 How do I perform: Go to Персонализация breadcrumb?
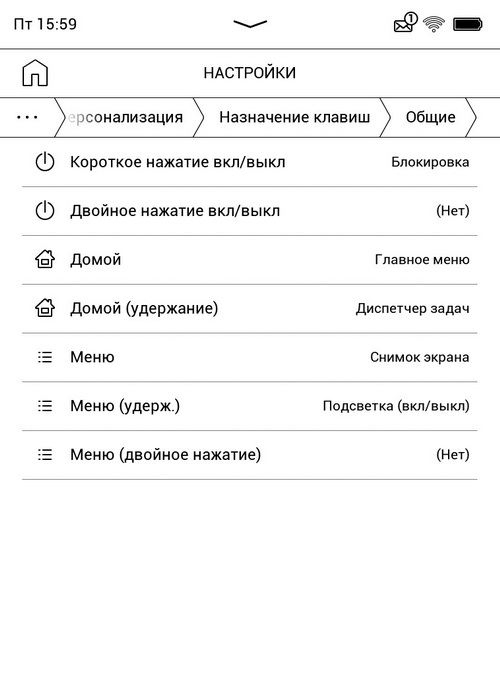click(126, 117)
